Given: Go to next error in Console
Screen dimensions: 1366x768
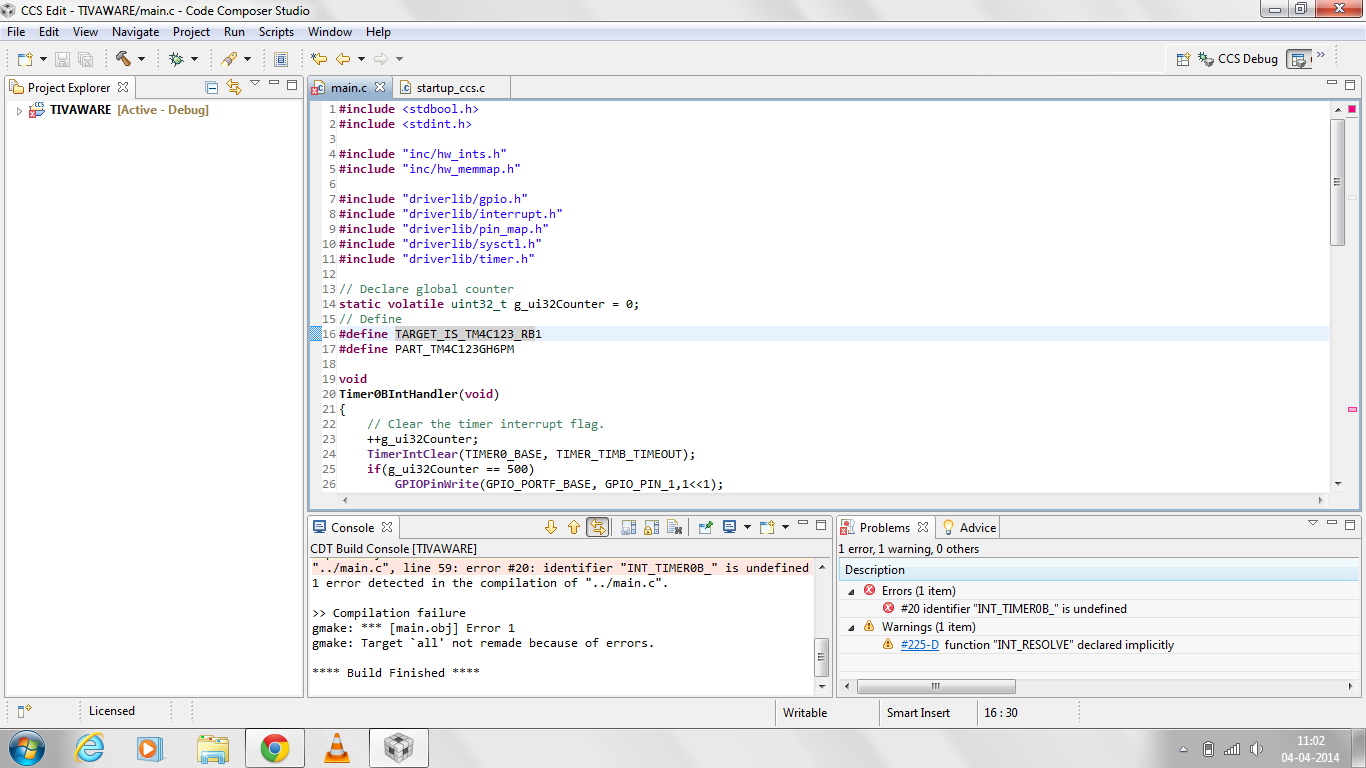Looking at the screenshot, I should 550,527.
